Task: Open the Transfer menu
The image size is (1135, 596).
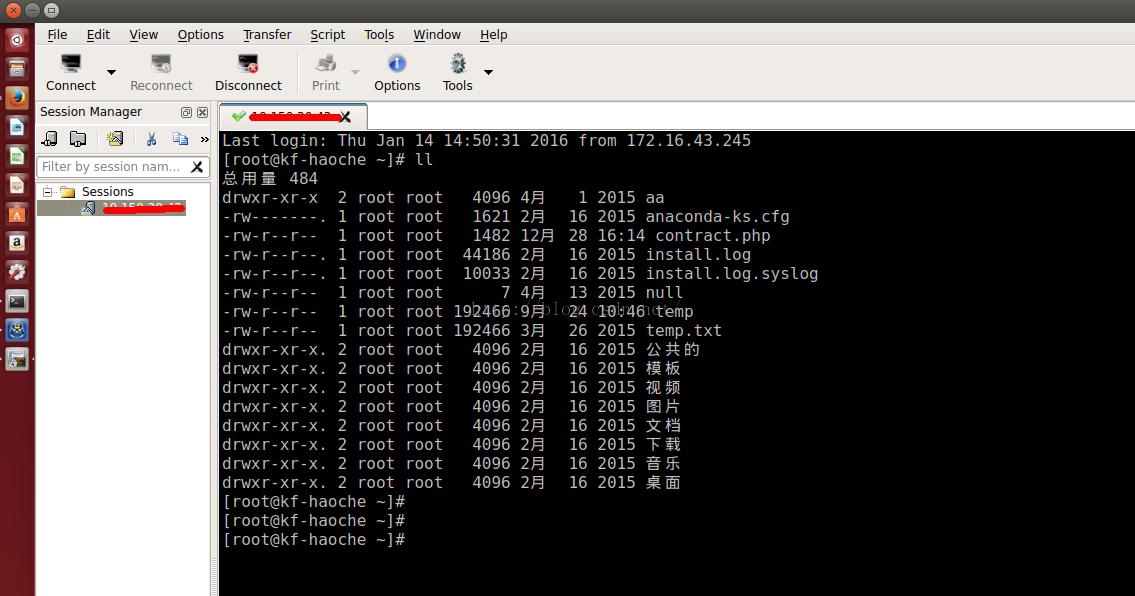Action: coord(266,34)
